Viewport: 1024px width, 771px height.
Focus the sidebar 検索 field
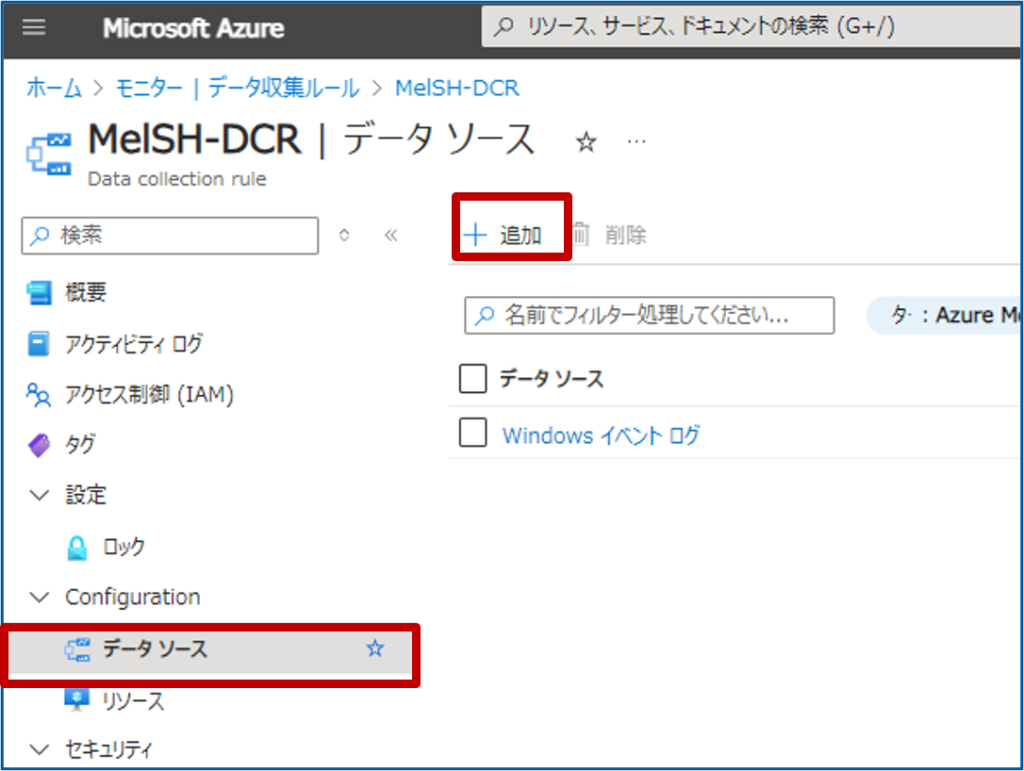tap(170, 235)
